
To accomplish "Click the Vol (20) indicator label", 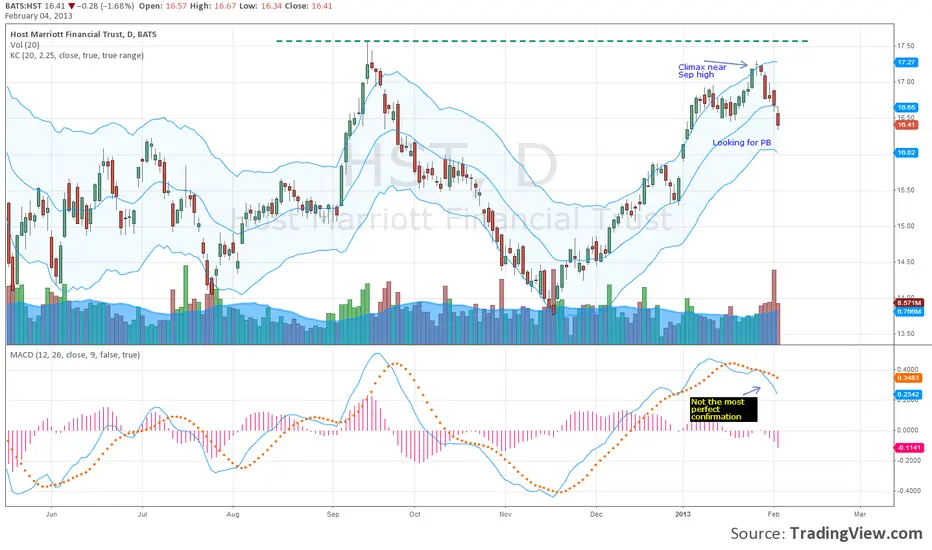I will [x=25, y=45].
